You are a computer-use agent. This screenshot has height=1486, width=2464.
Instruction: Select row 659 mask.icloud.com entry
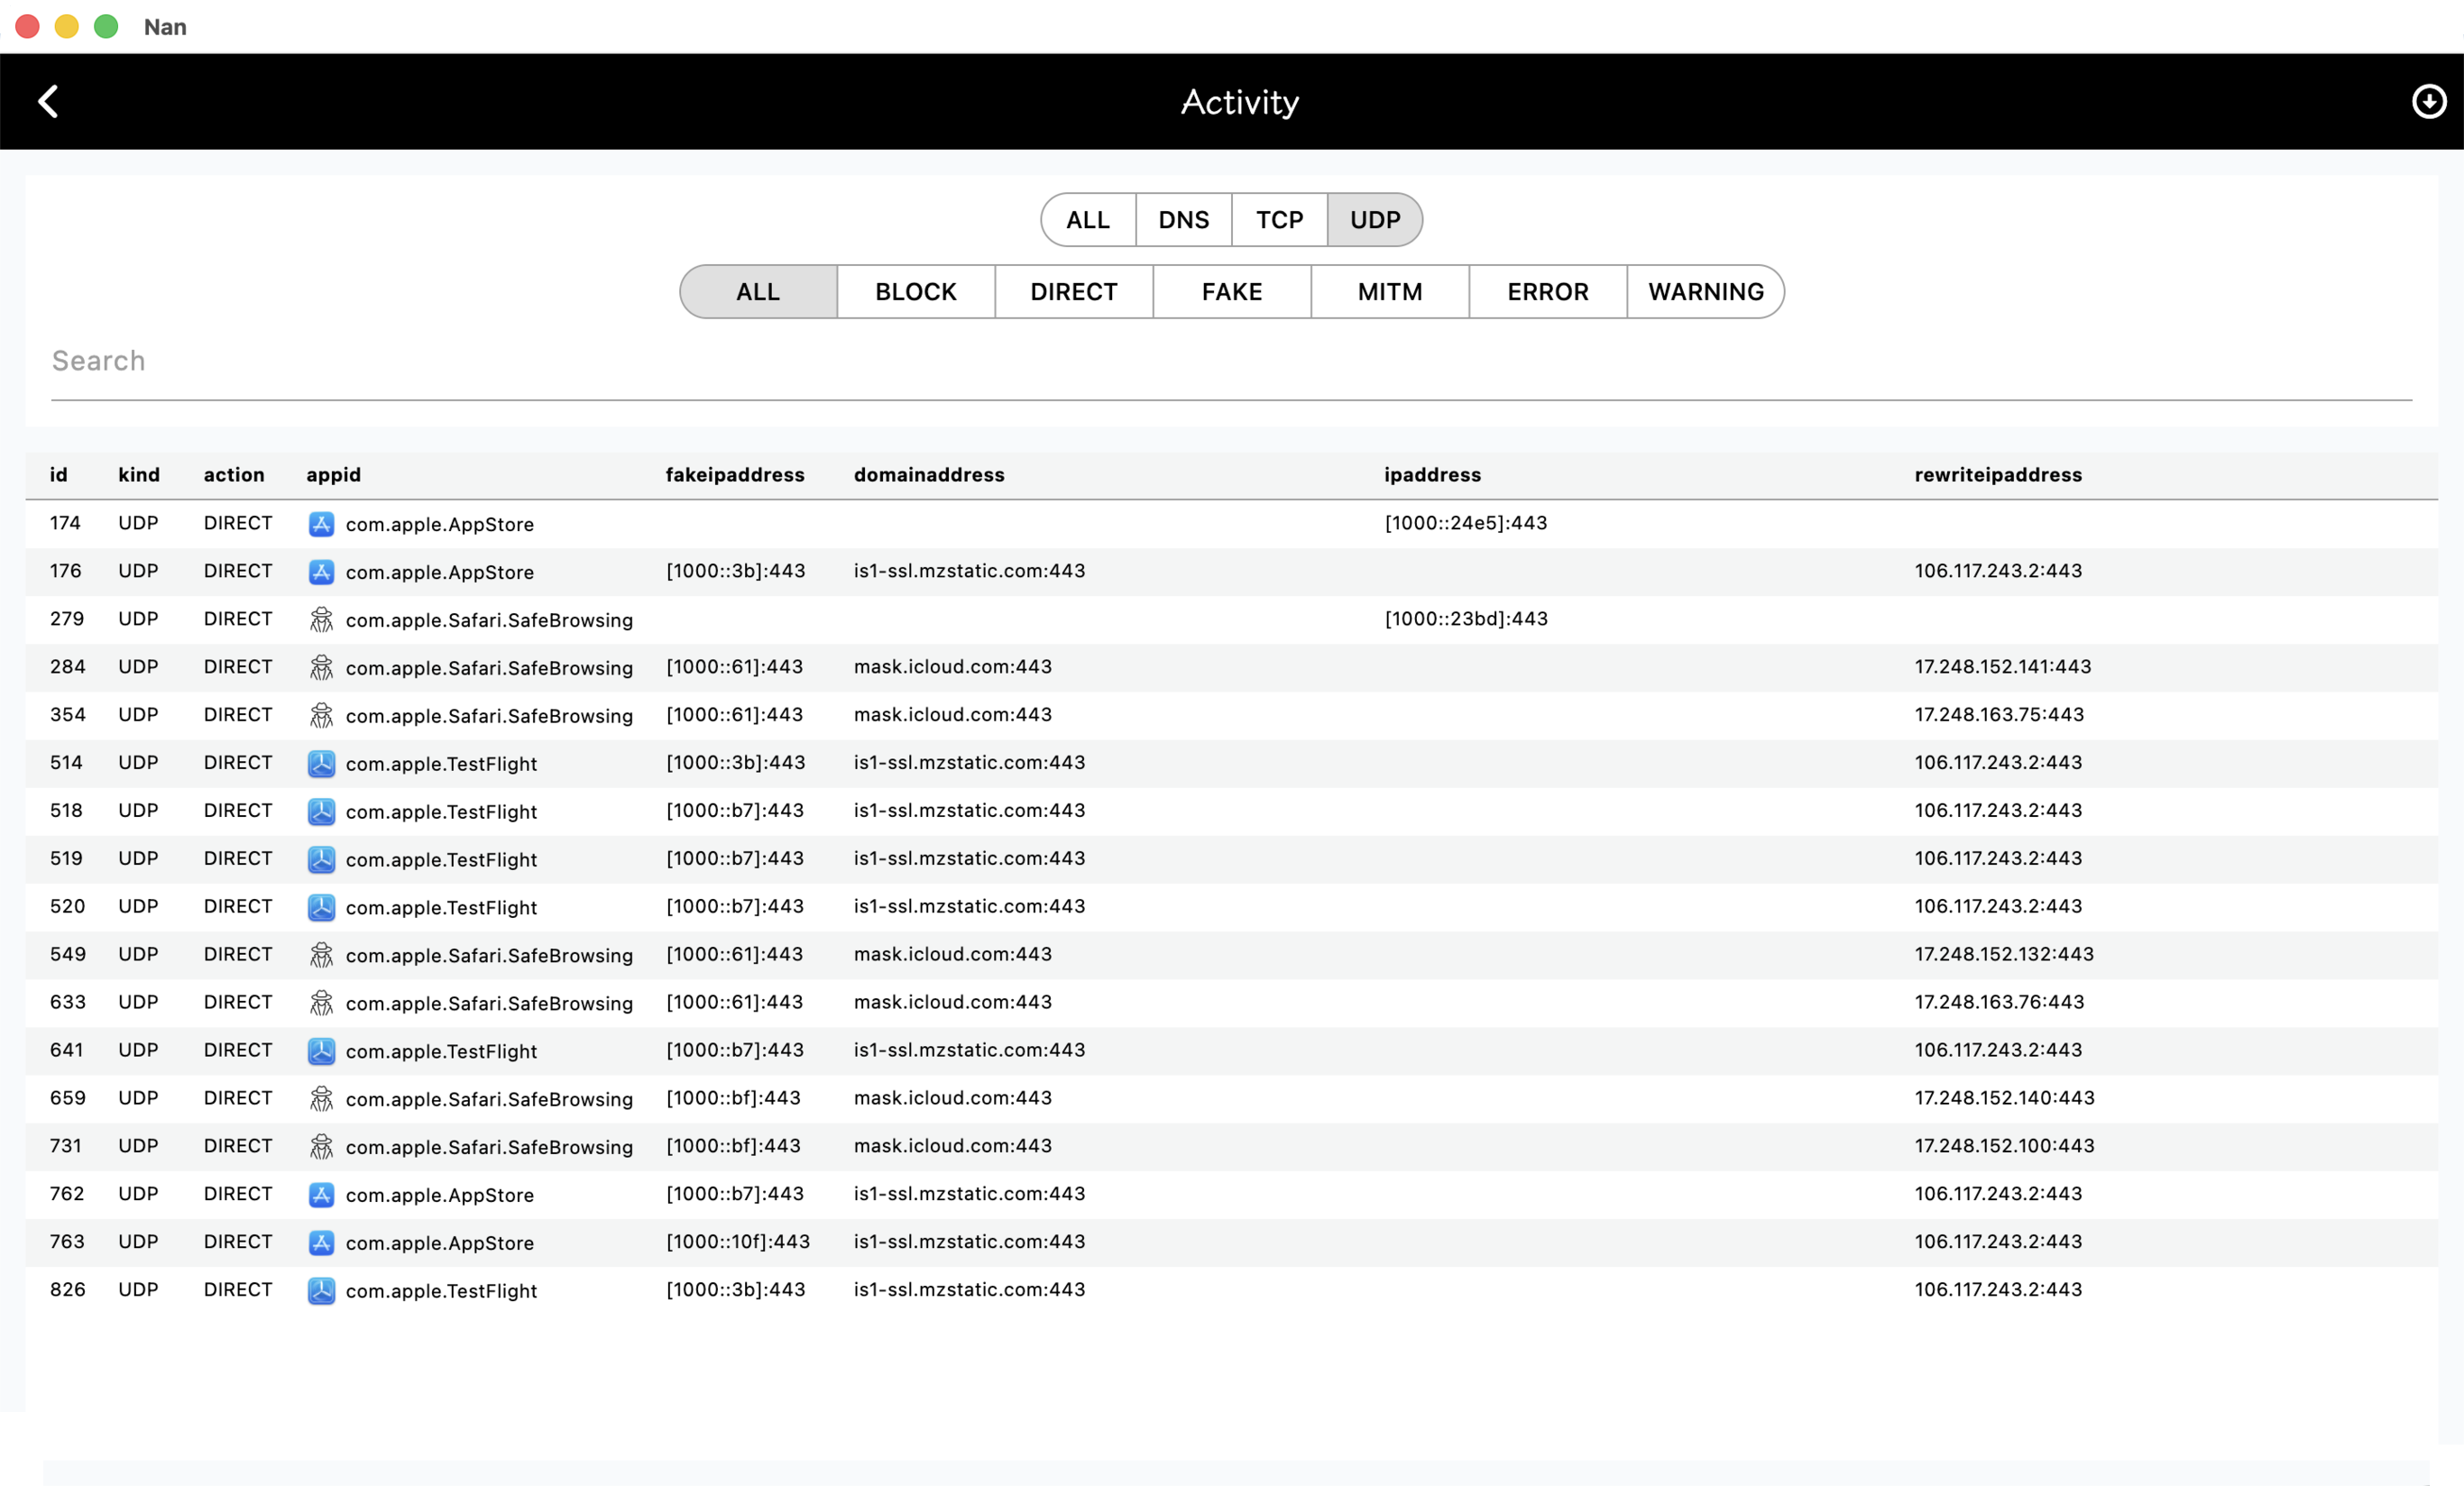coord(952,1098)
